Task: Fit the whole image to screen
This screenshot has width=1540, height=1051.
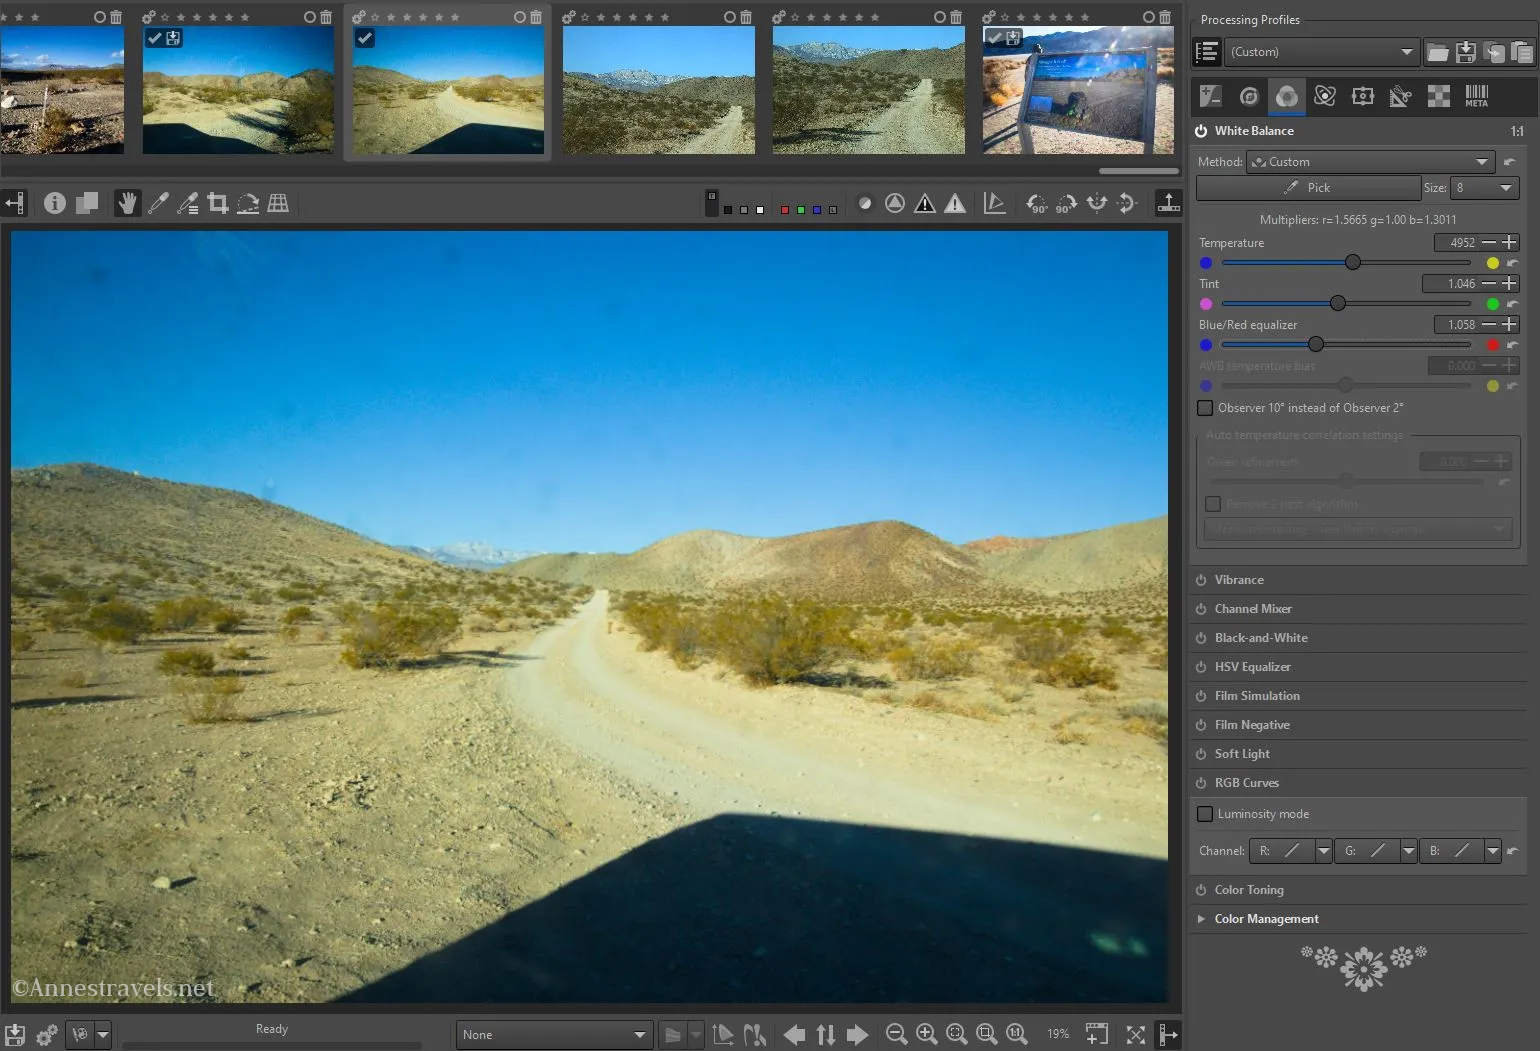Action: [x=957, y=1034]
